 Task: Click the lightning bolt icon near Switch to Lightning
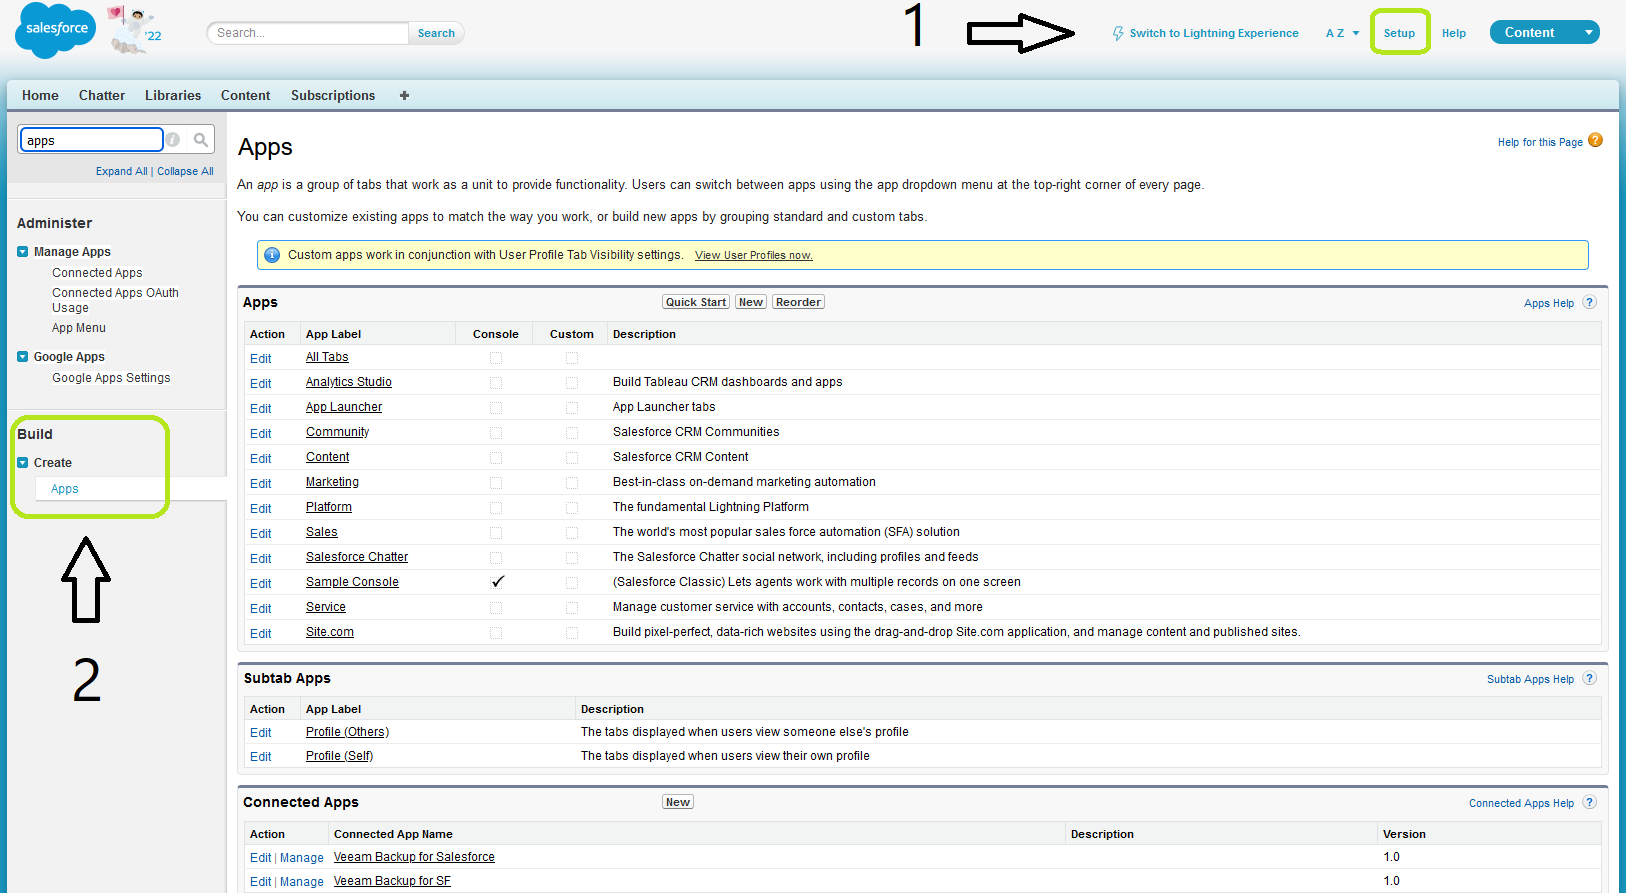coord(1118,33)
